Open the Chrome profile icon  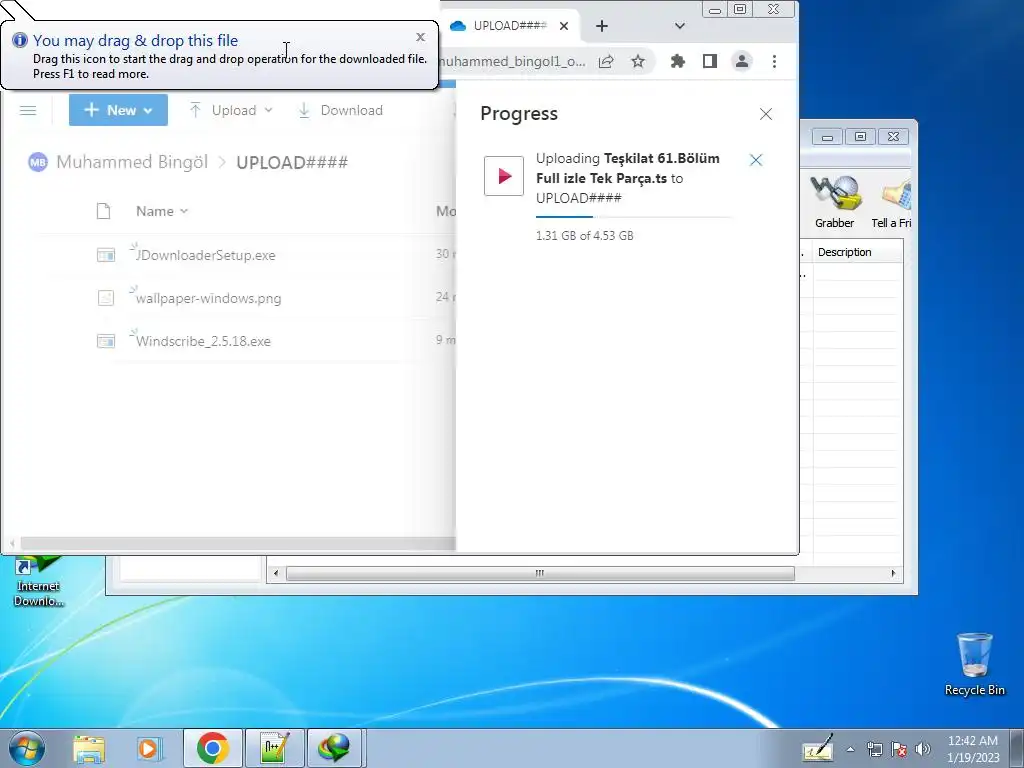pyautogui.click(x=742, y=61)
